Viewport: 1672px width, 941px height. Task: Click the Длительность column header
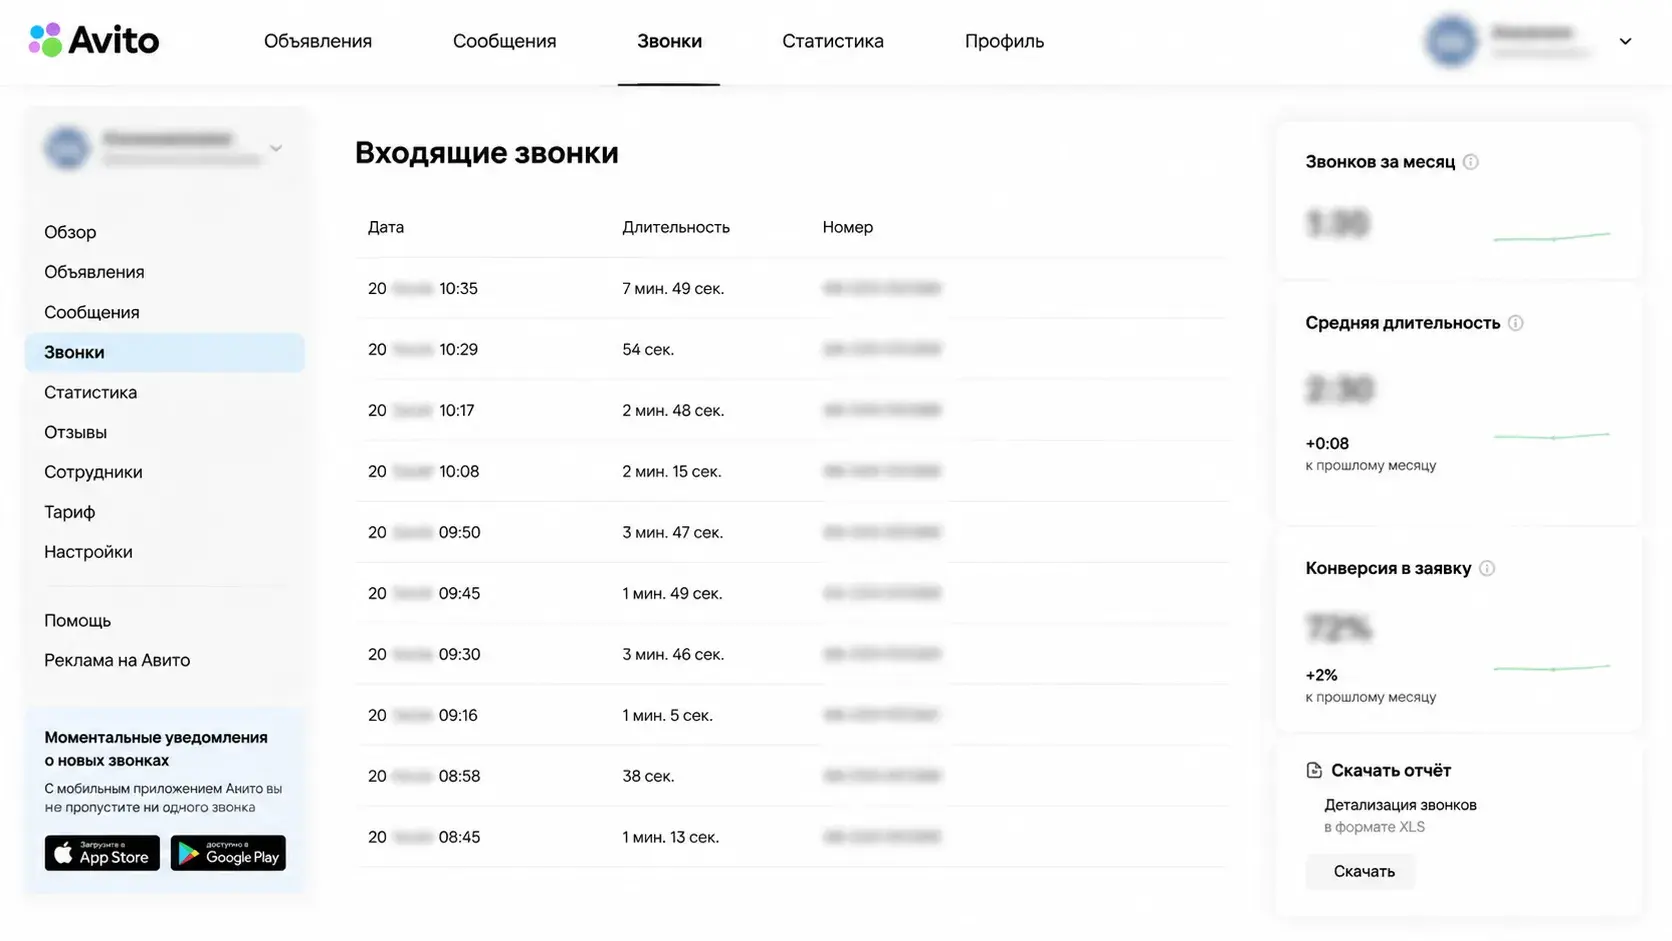(676, 227)
